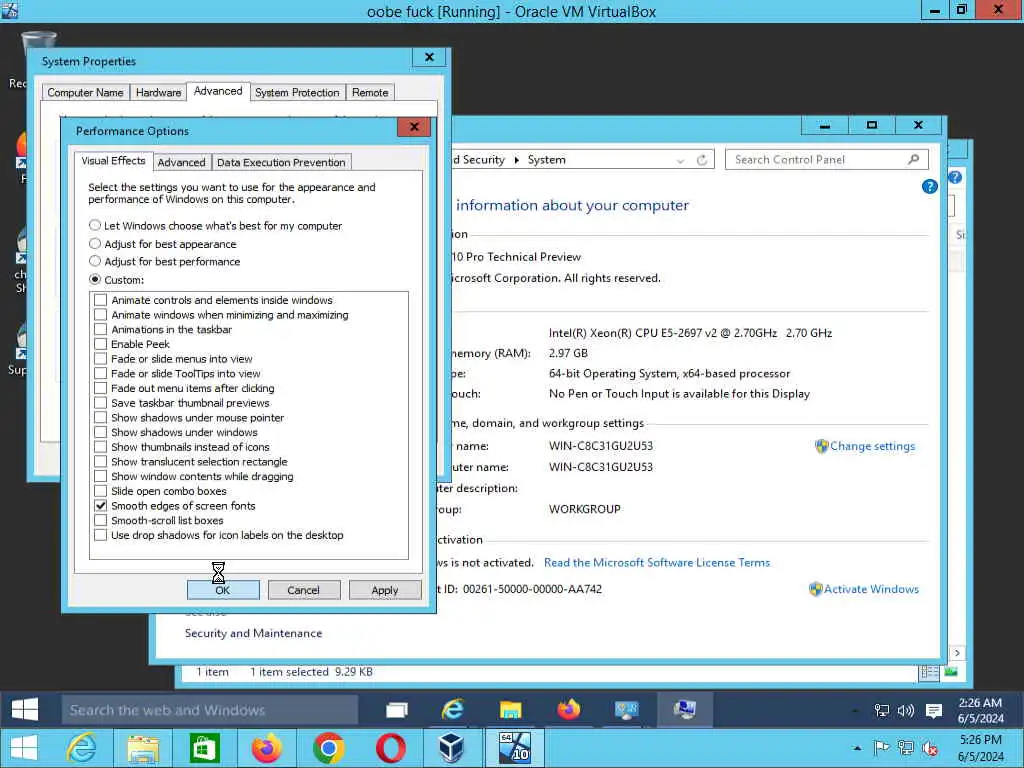Check Animate controls and elements inside windows
Screen dimensions: 1024x768
pos(101,300)
